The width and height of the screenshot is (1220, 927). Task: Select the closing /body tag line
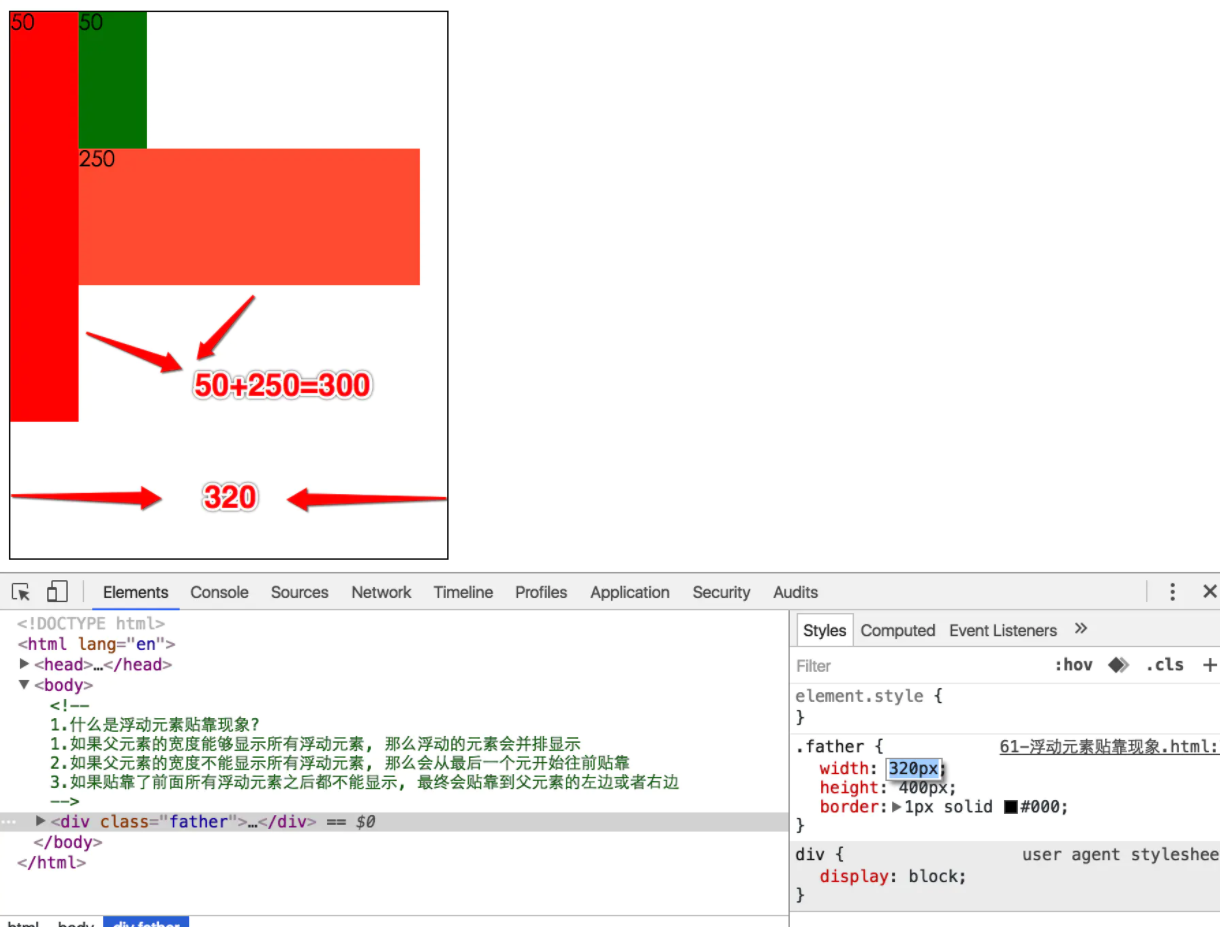68,842
